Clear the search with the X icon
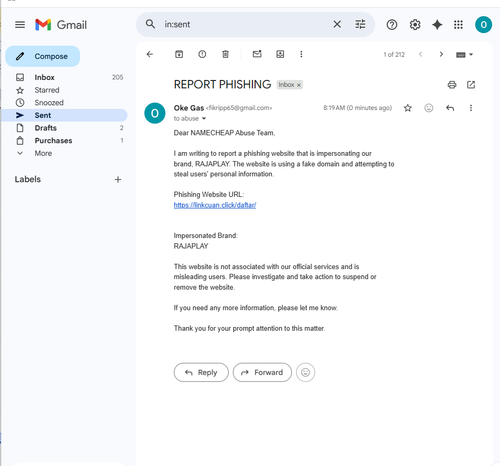500x466 pixels. coord(337,24)
